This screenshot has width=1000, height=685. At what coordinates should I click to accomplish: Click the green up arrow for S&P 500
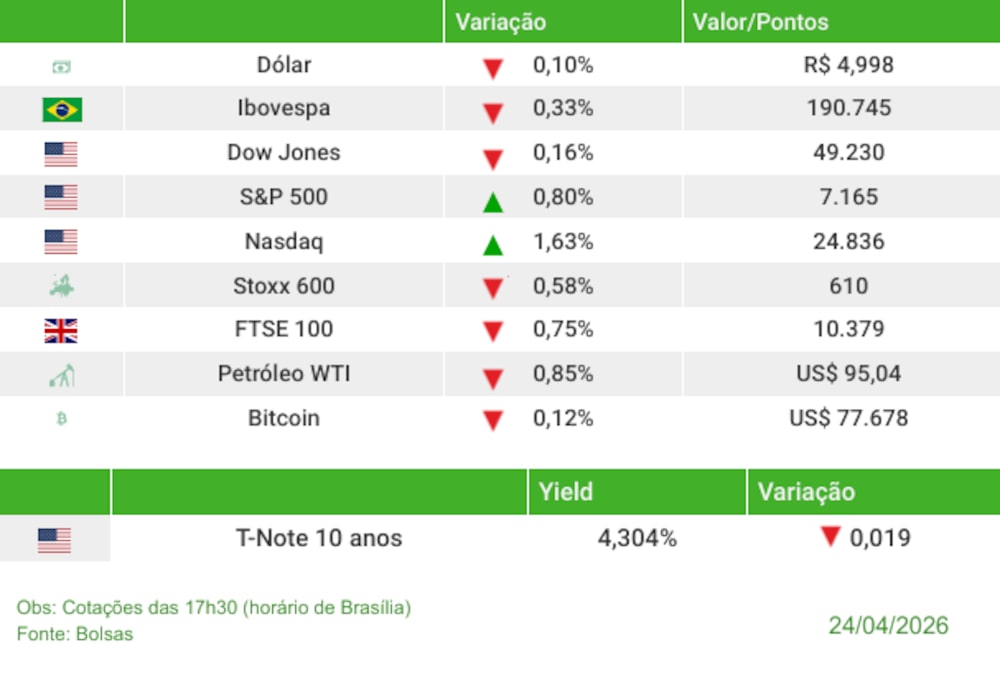(492, 201)
